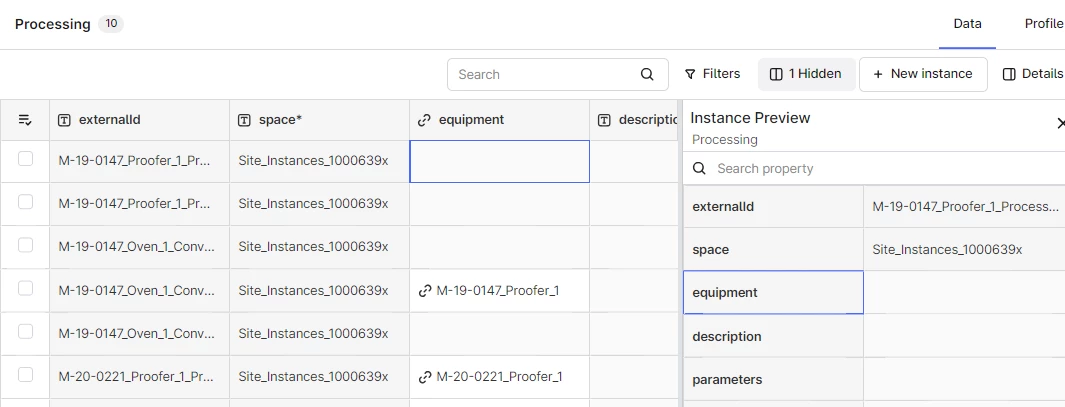This screenshot has height=407, width=1065.
Task: Click the Details button
Action: [x=1033, y=74]
